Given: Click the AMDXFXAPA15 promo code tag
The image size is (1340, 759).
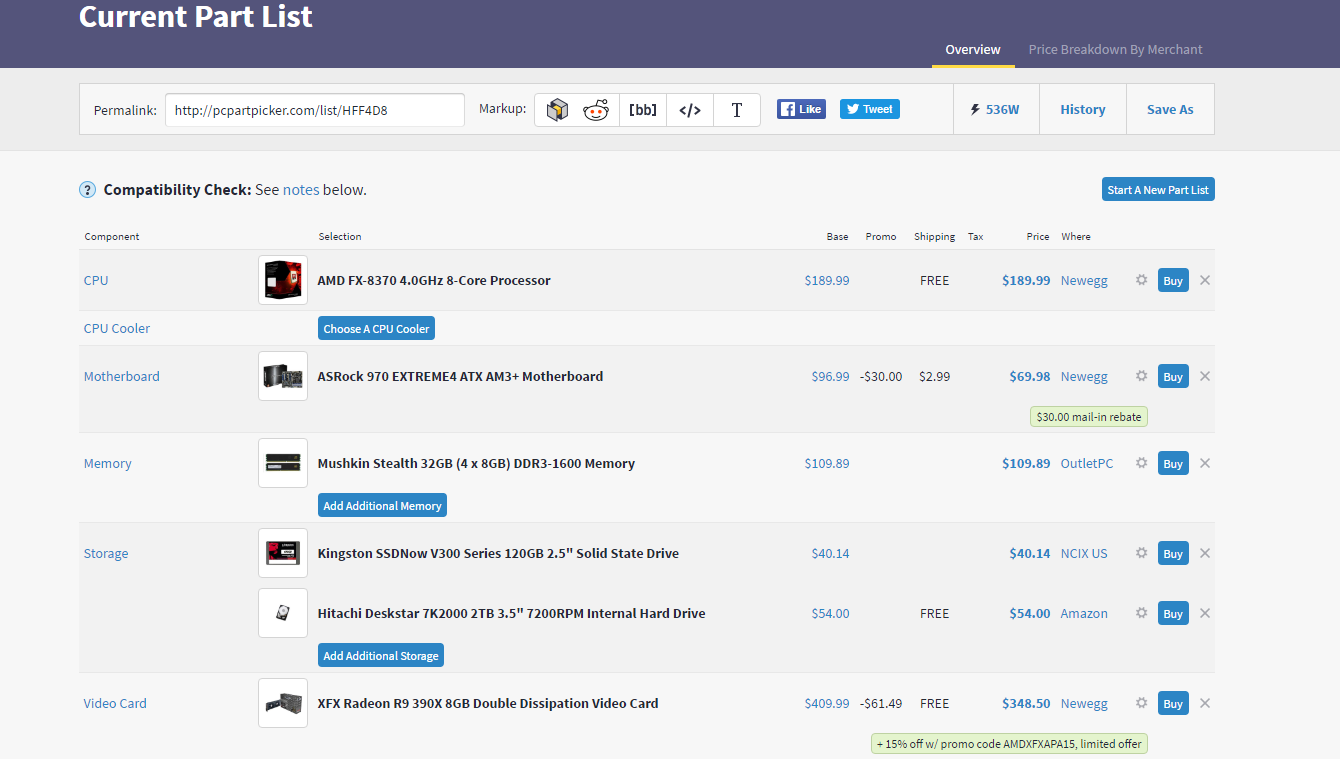Looking at the screenshot, I should (1009, 744).
